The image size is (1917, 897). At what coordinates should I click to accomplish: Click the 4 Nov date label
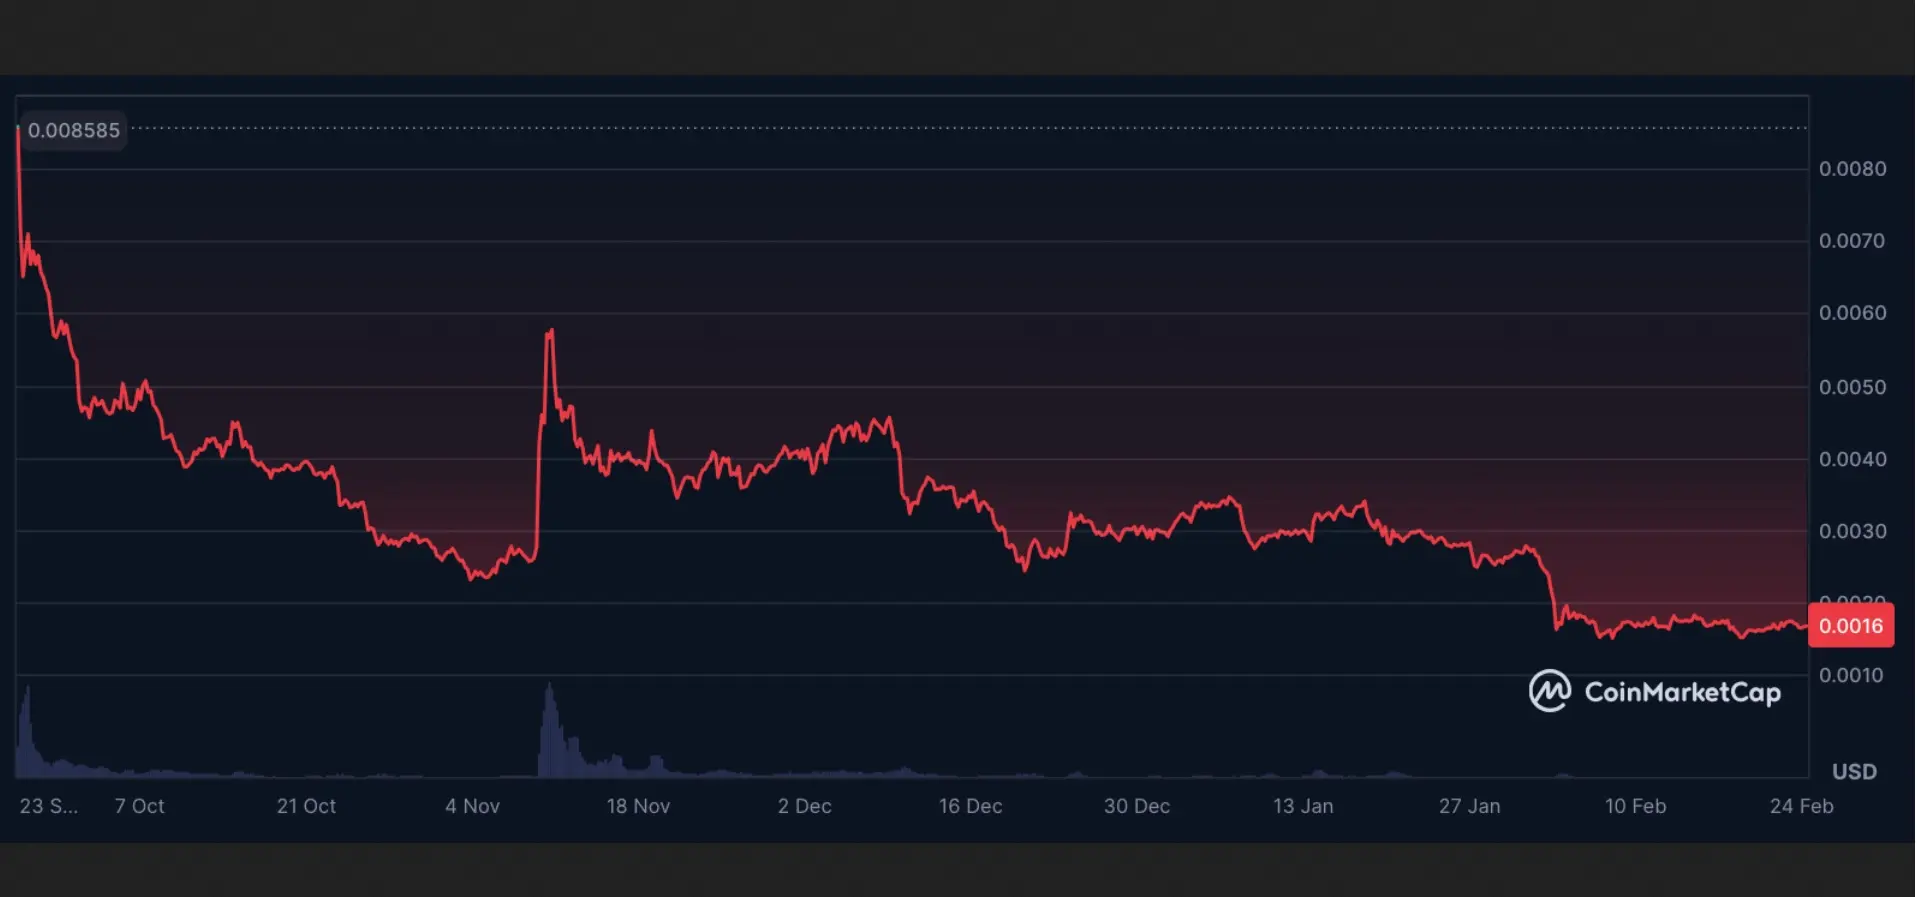[472, 806]
